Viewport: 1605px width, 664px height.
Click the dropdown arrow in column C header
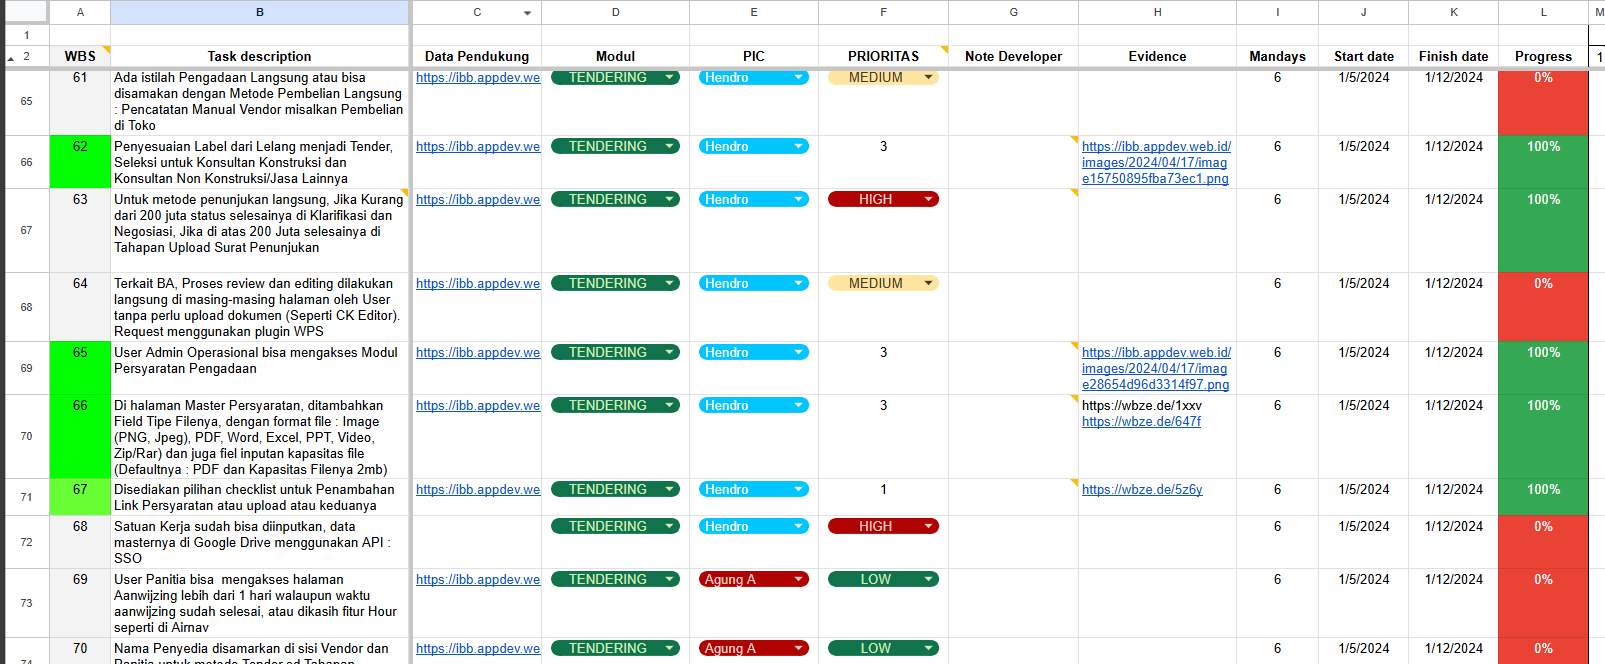[x=527, y=13]
